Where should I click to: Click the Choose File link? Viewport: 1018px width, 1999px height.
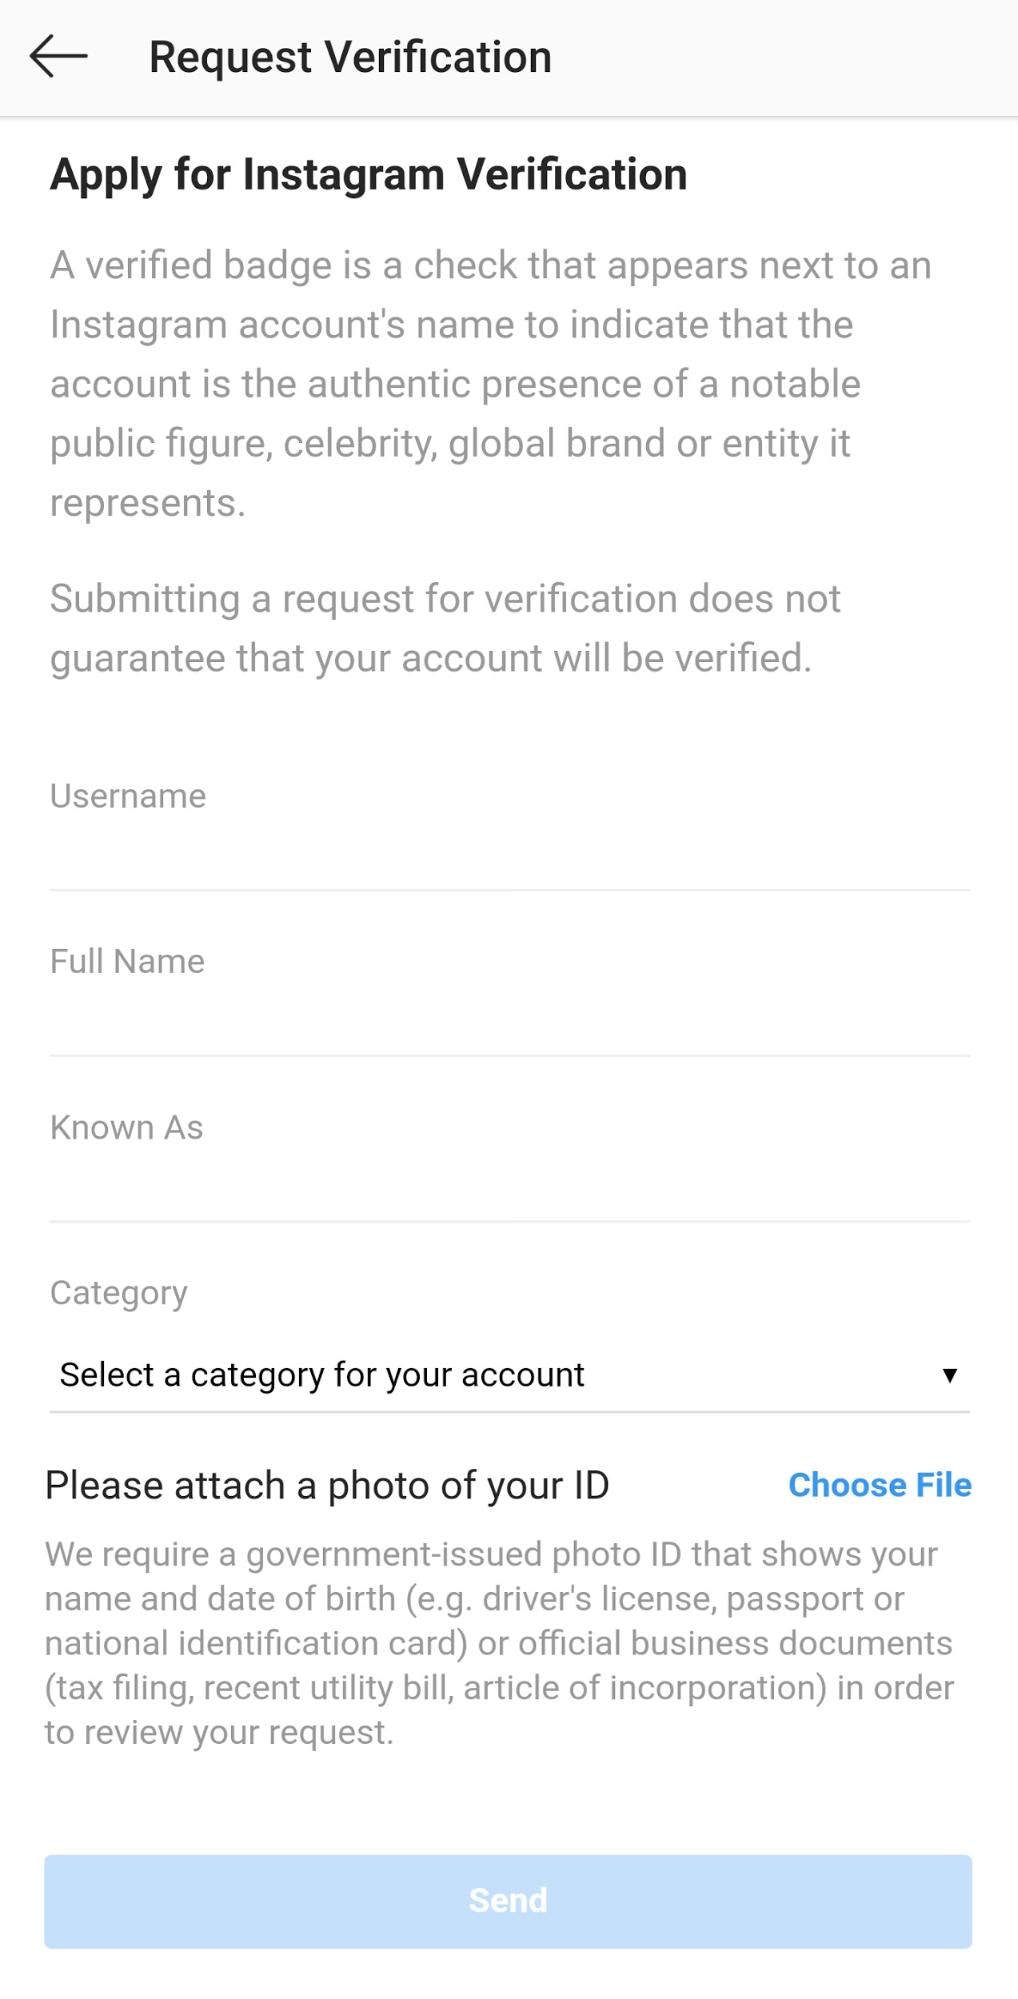point(879,1485)
